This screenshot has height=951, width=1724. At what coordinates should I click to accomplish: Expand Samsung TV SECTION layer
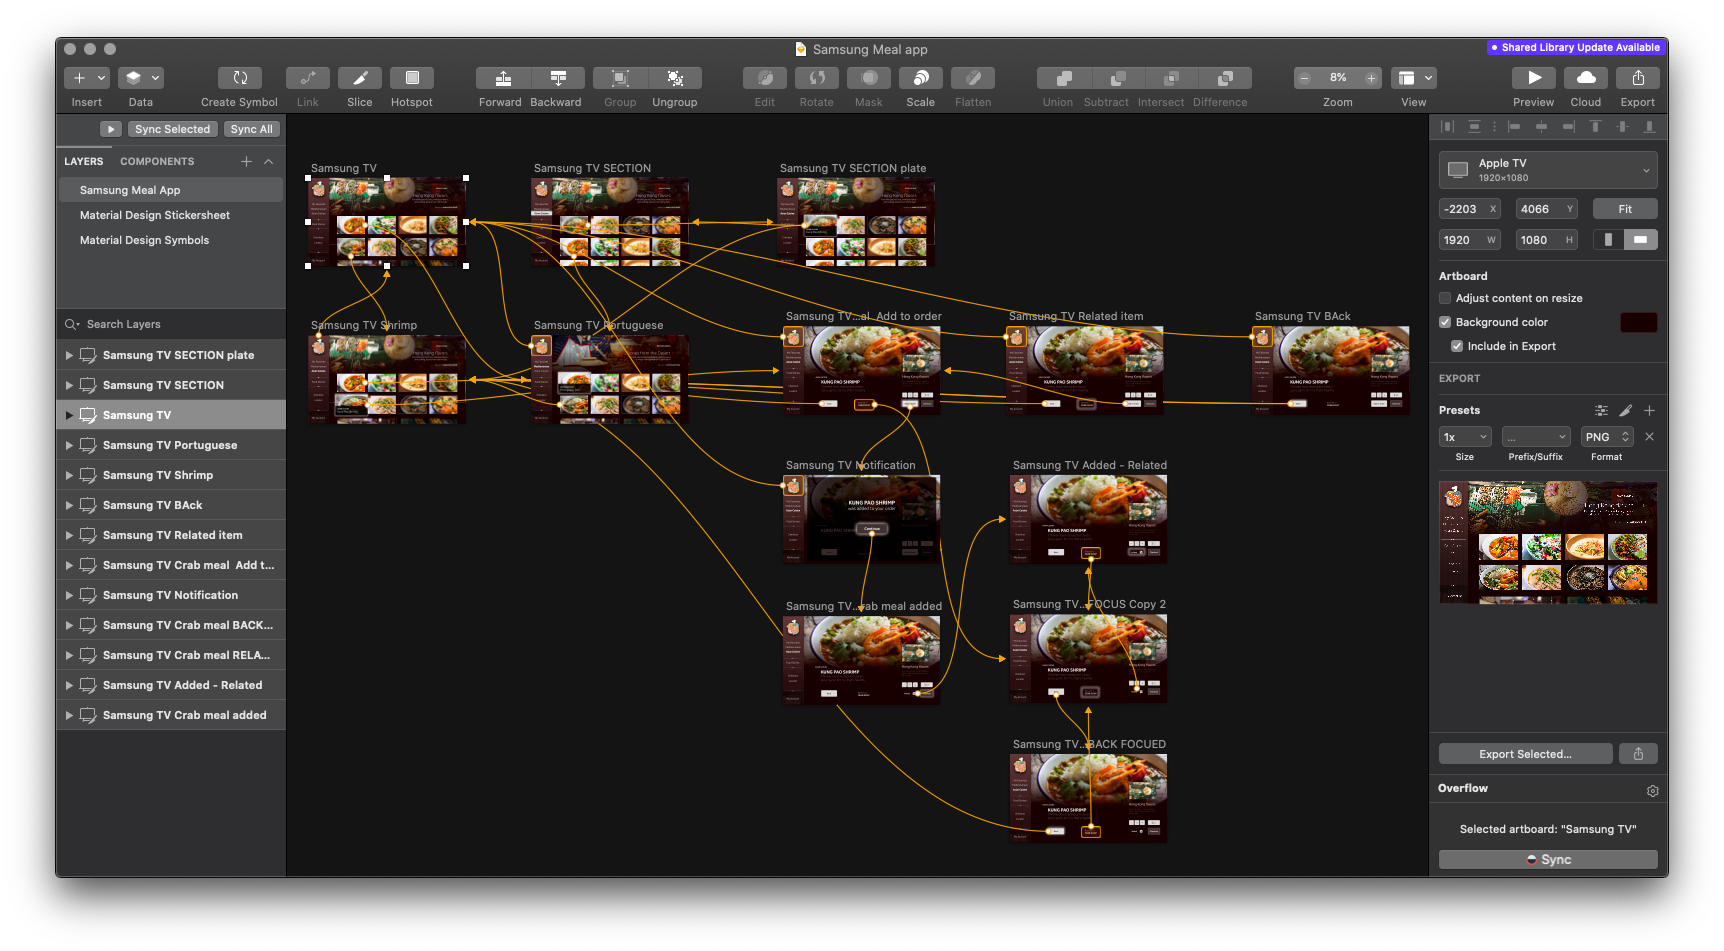click(69, 385)
